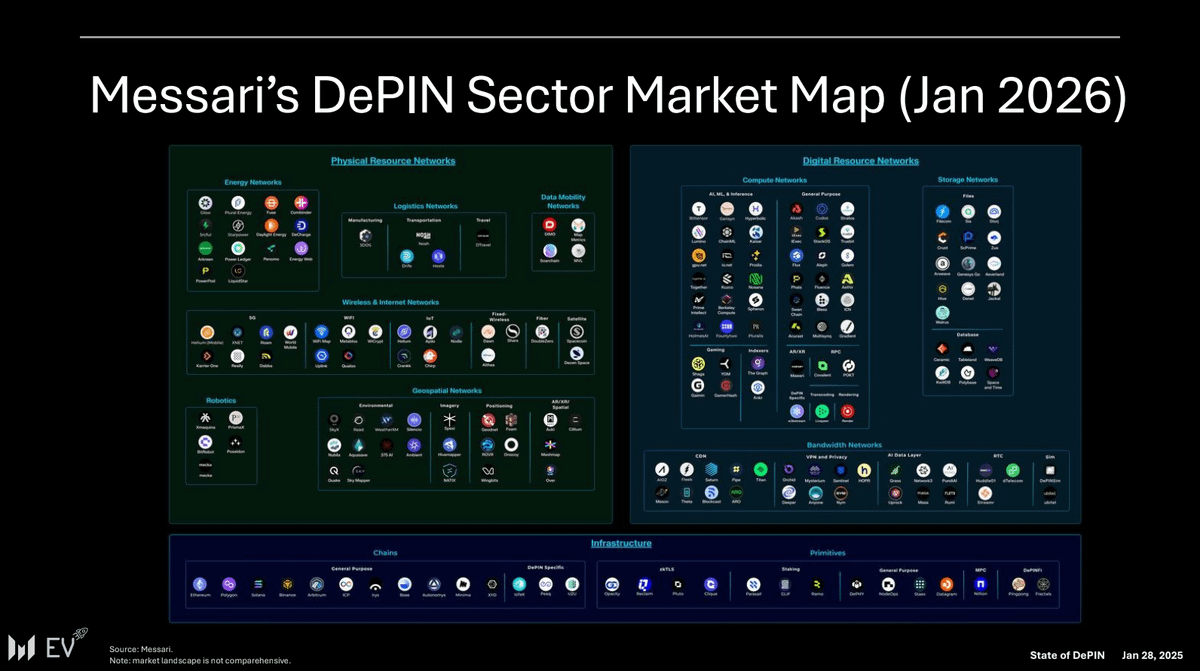This screenshot has height=671, width=1200.
Task: Select the 3DOS manufacturing logo
Action: point(366,236)
